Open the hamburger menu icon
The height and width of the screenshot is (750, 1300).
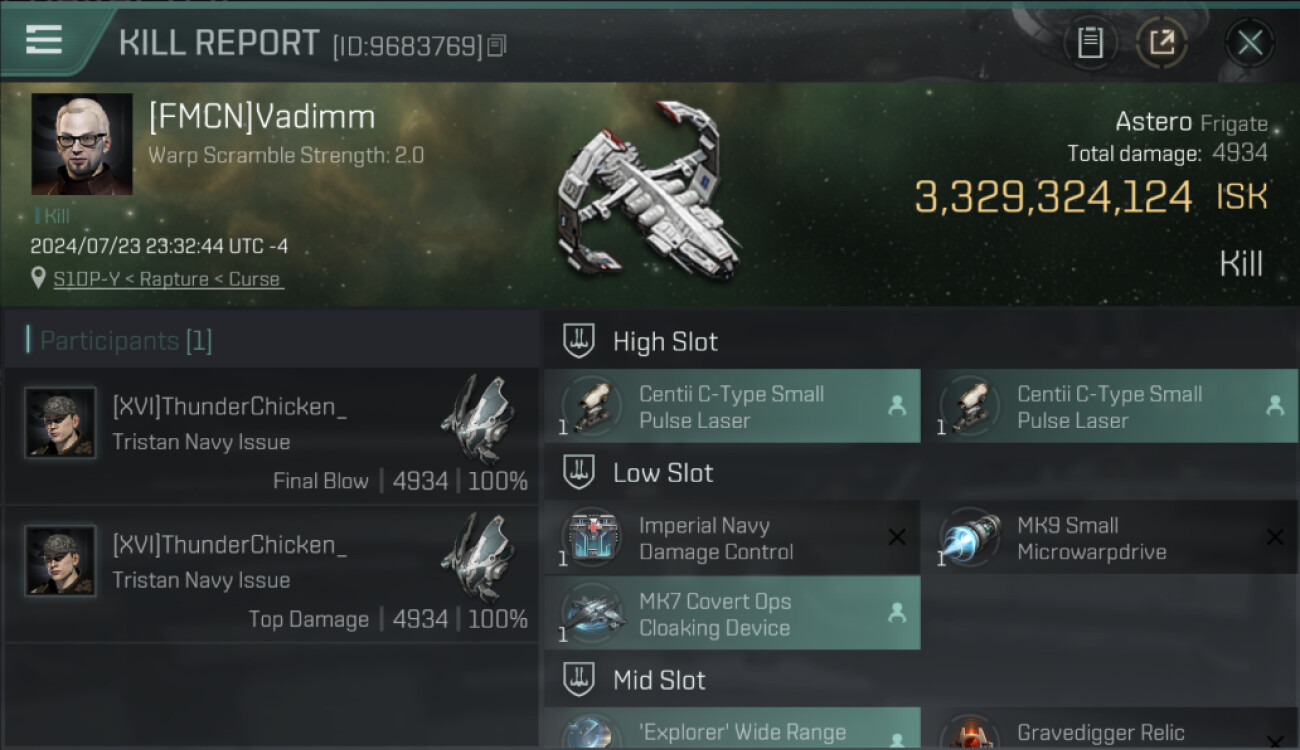[43, 41]
